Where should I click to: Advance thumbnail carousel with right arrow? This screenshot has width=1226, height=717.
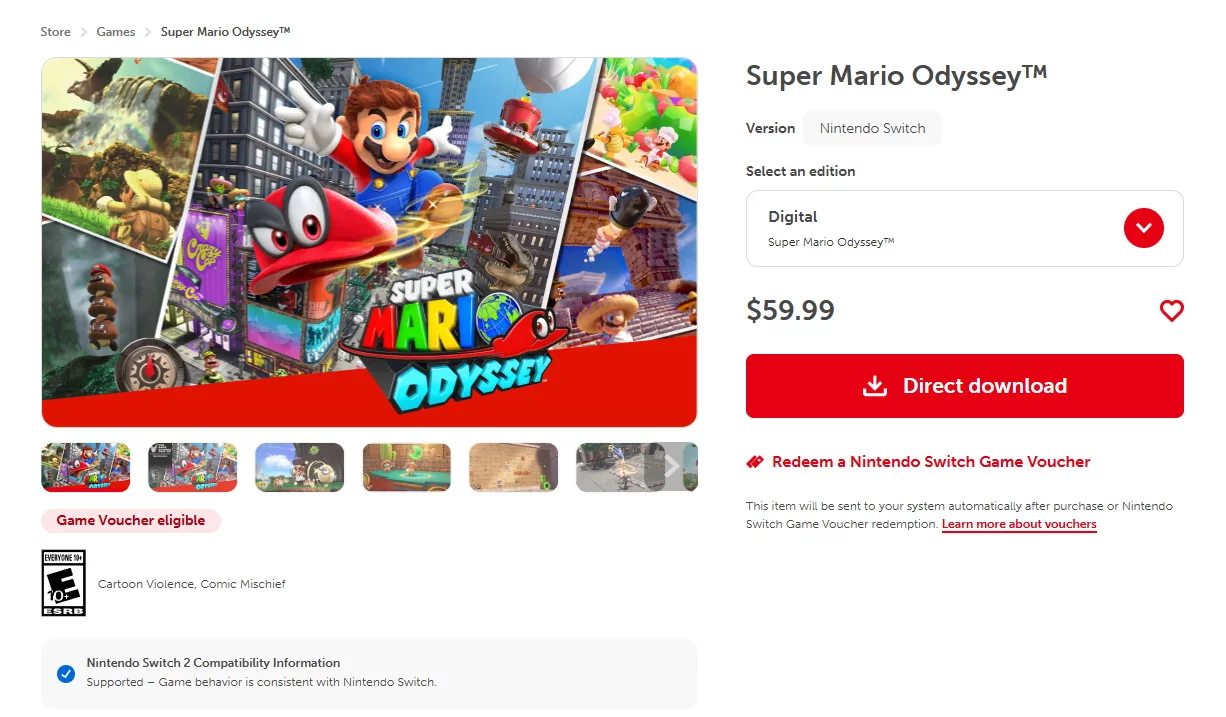tap(673, 467)
